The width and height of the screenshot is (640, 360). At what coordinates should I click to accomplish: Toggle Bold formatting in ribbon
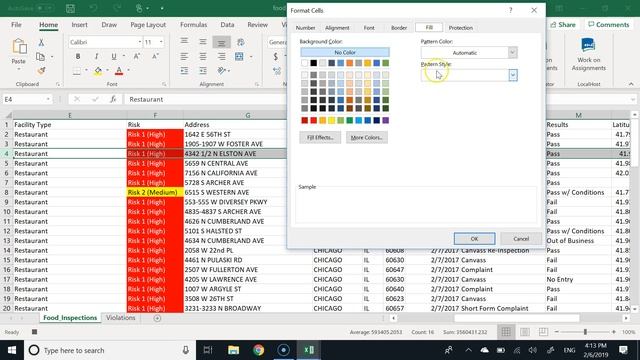click(78, 56)
